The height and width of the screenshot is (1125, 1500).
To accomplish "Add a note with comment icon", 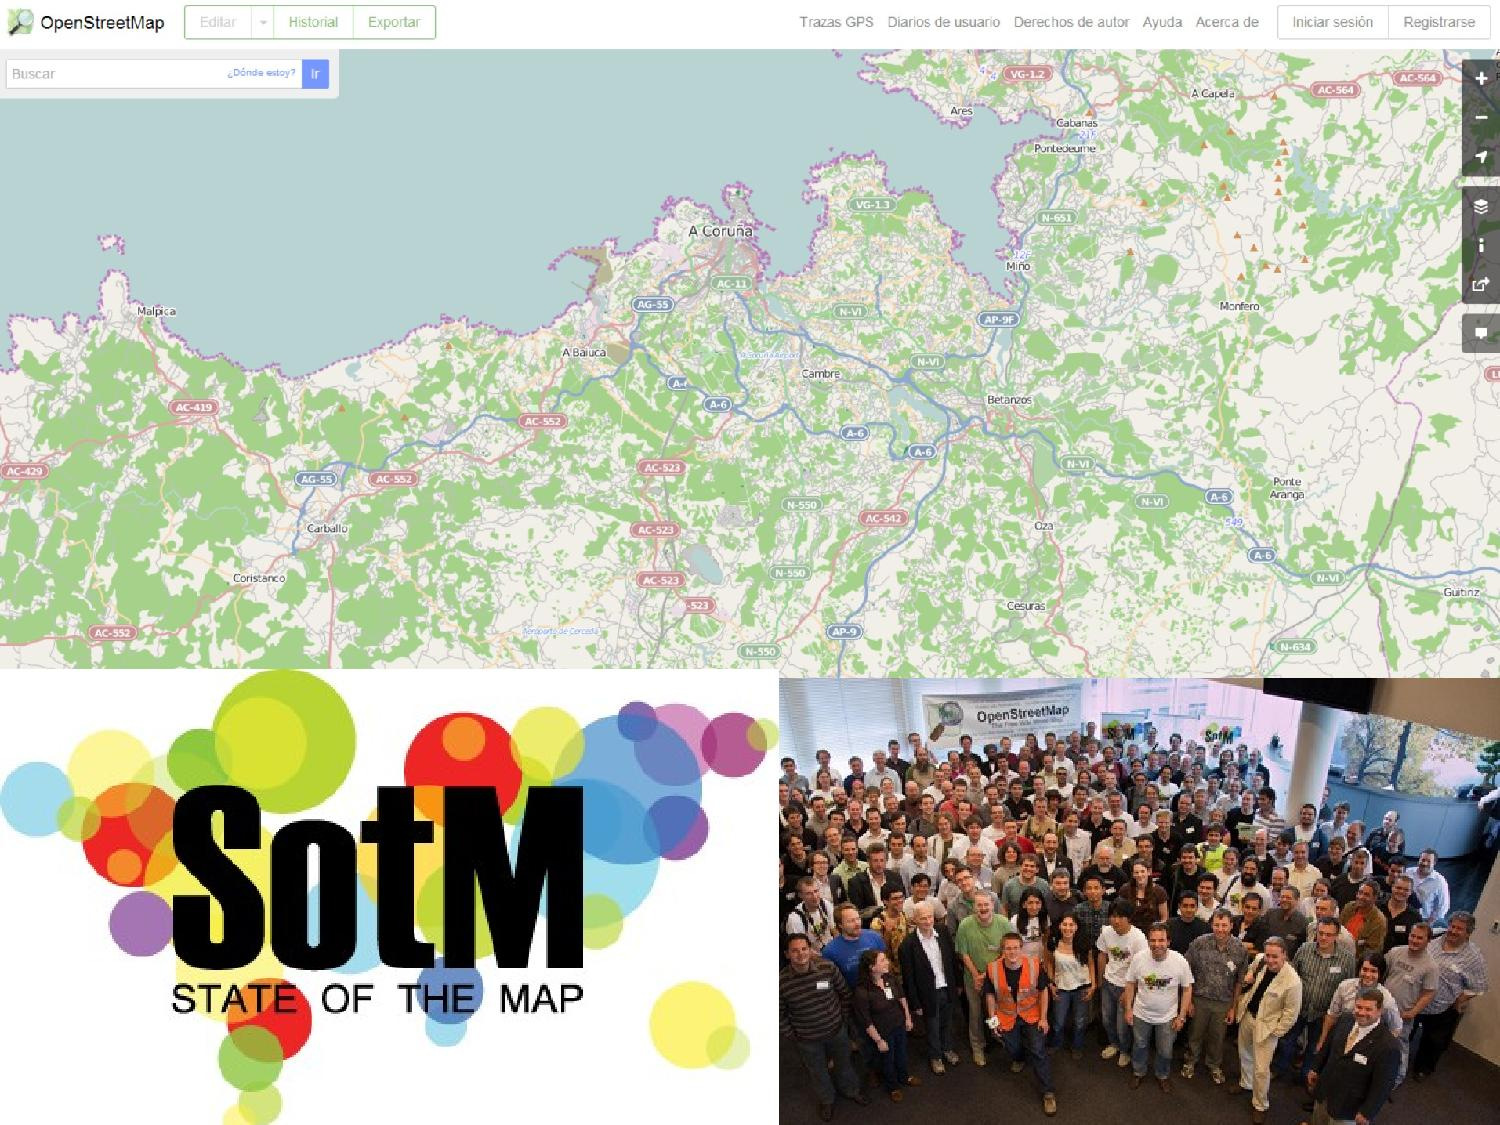I will coord(1481,333).
